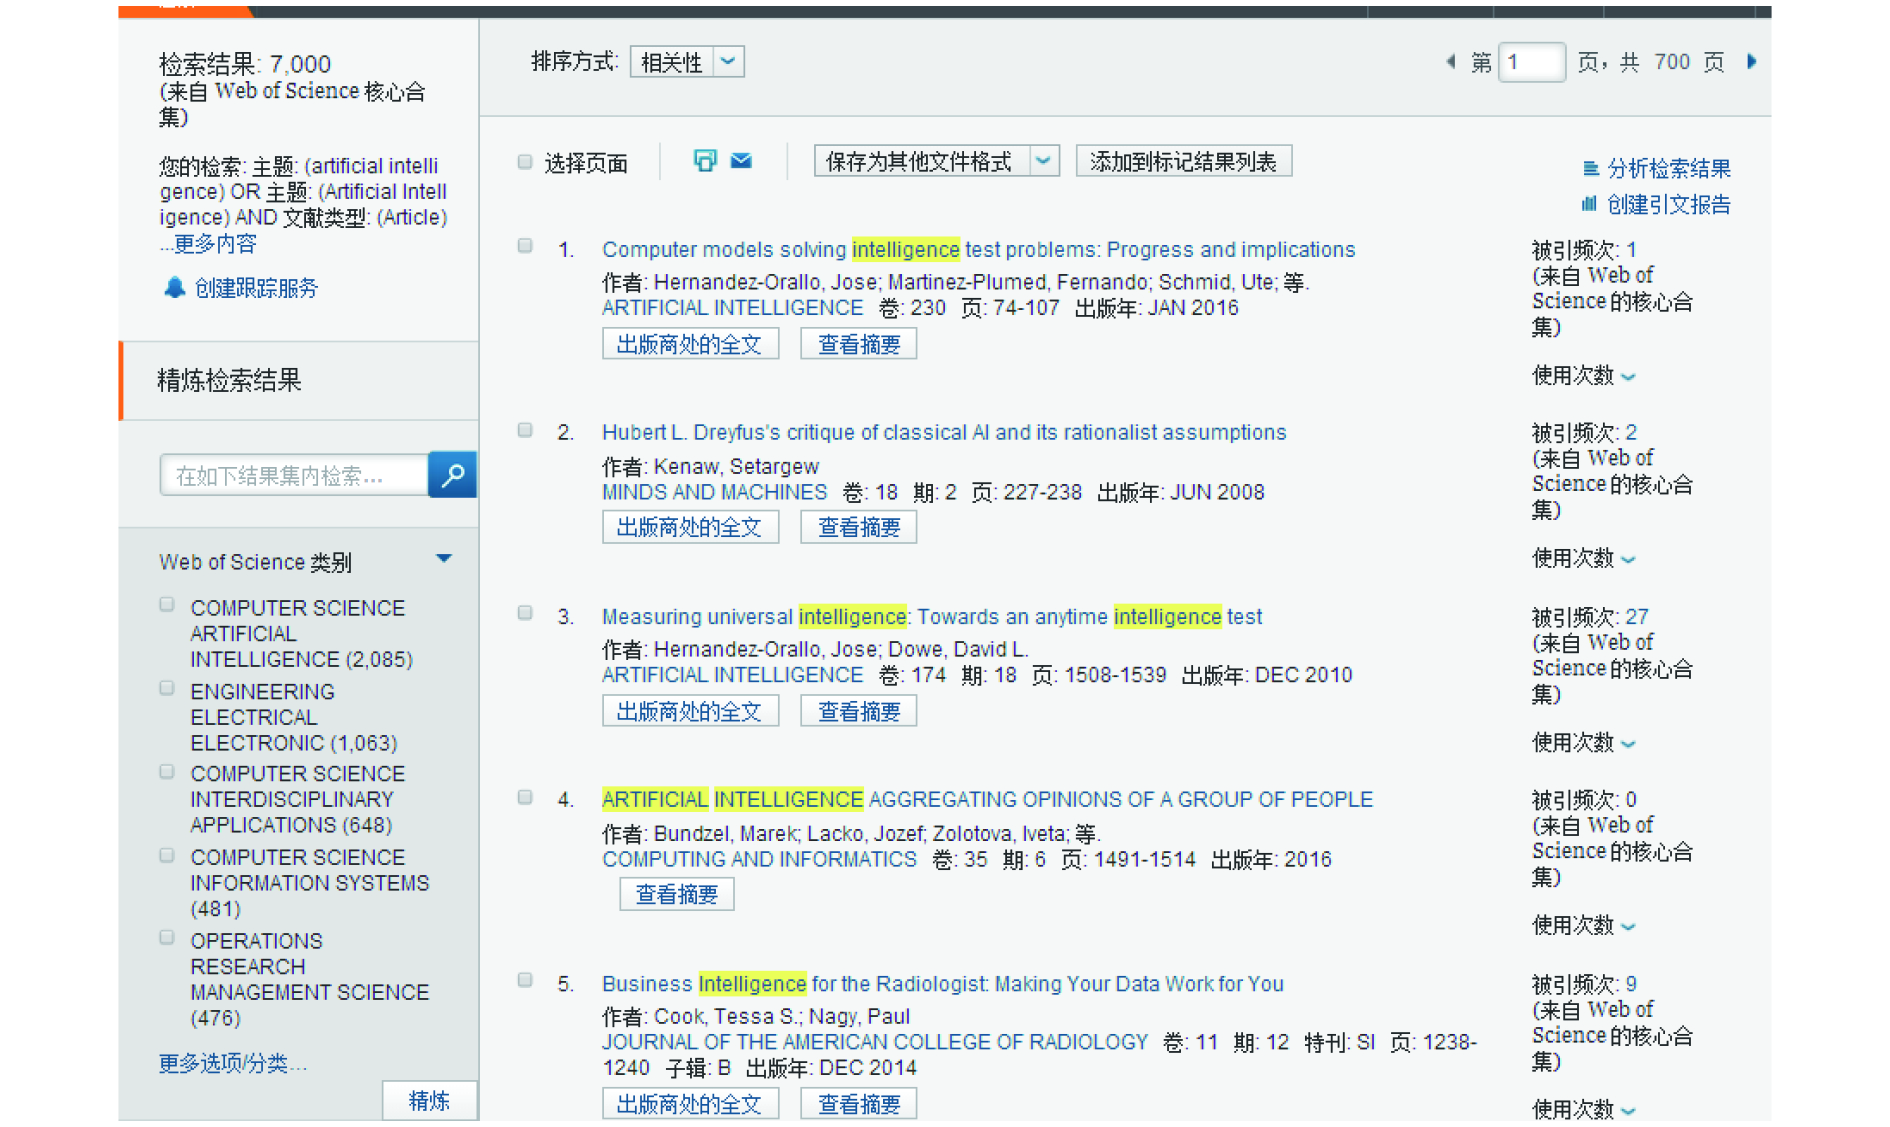Click the 创建引文报告 chart icon
This screenshot has height=1127, width=1890.
pyautogui.click(x=1589, y=204)
